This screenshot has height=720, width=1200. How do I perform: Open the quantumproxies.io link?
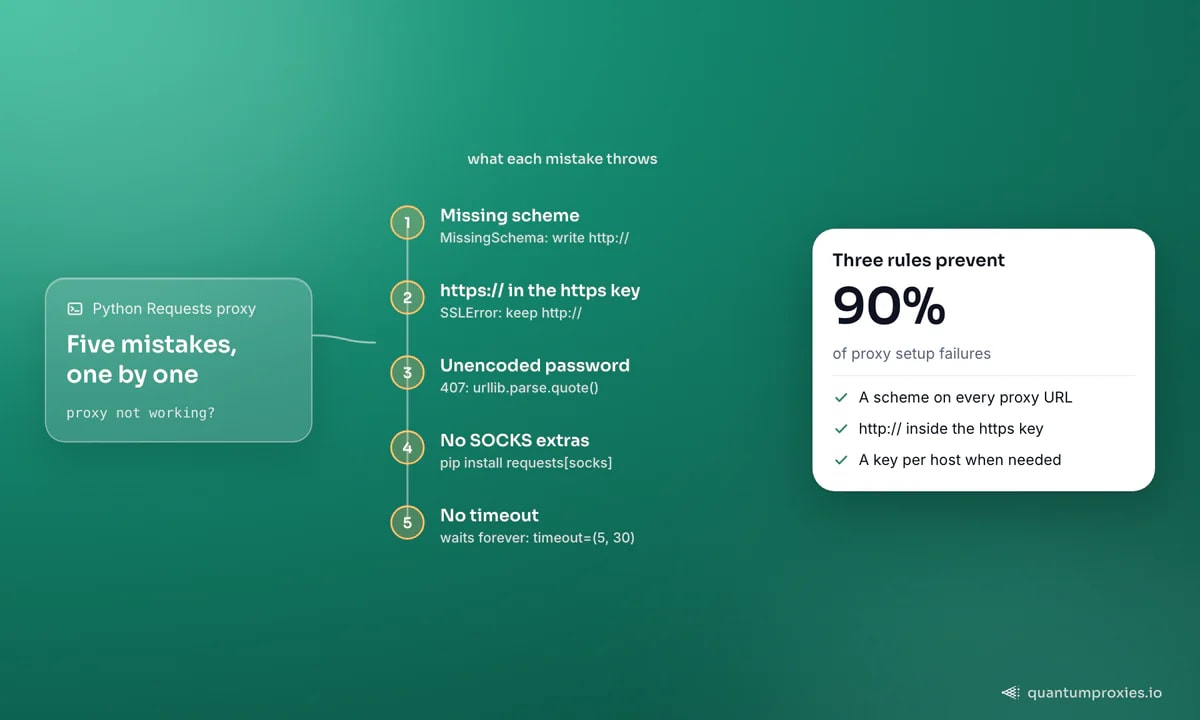(x=1094, y=692)
